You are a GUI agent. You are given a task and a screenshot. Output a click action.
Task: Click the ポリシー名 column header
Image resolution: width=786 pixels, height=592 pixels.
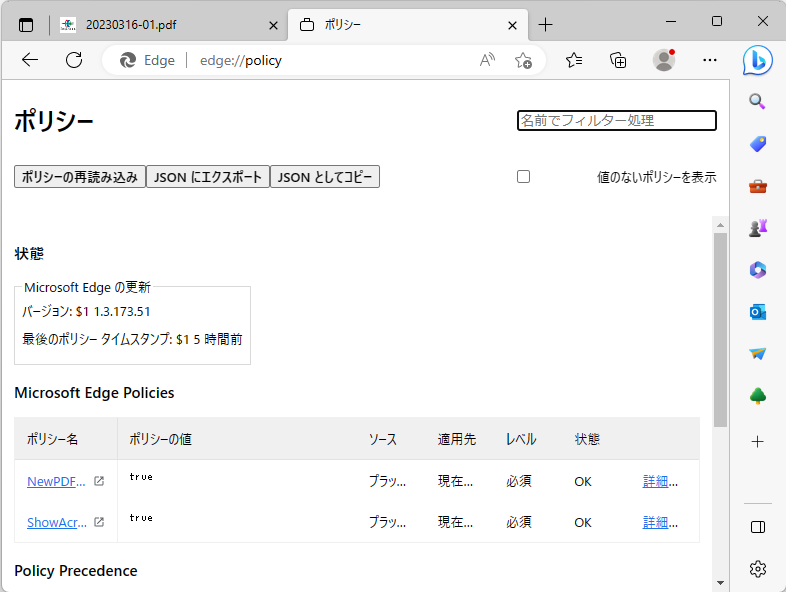[x=53, y=440]
